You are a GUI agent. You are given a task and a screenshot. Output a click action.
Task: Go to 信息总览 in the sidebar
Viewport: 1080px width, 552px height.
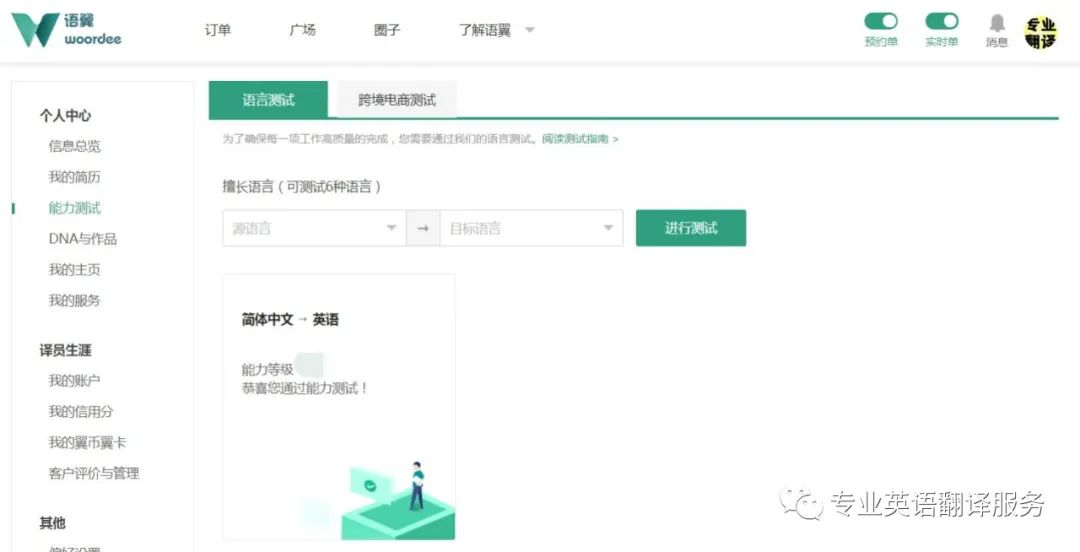coord(74,146)
